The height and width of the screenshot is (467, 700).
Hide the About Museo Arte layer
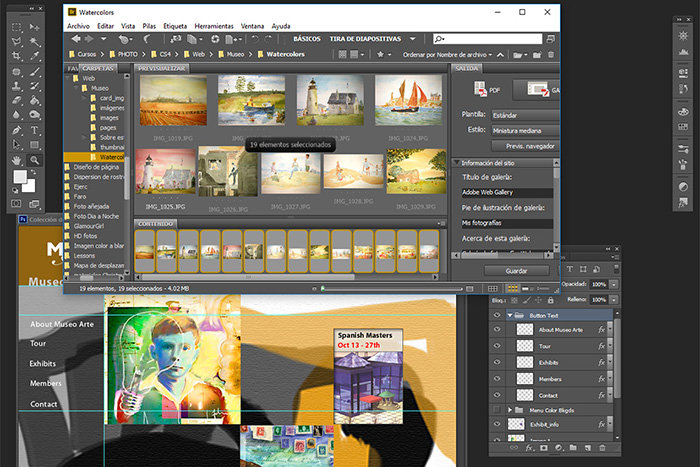coord(497,329)
